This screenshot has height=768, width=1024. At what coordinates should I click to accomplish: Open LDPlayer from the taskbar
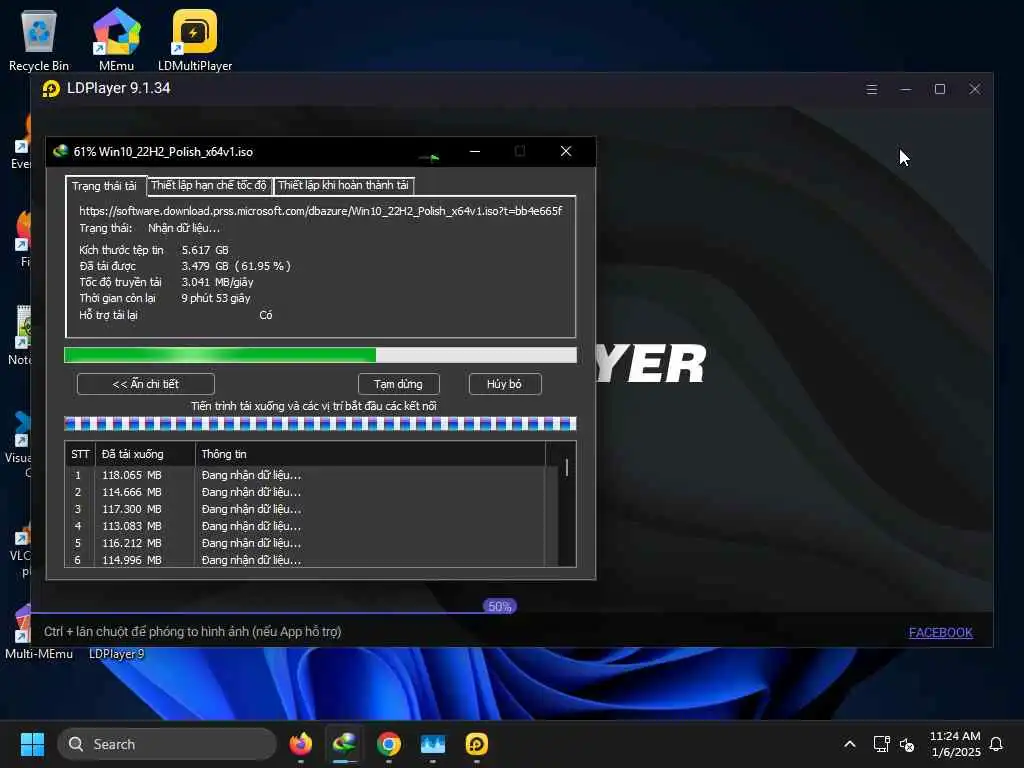click(x=476, y=744)
